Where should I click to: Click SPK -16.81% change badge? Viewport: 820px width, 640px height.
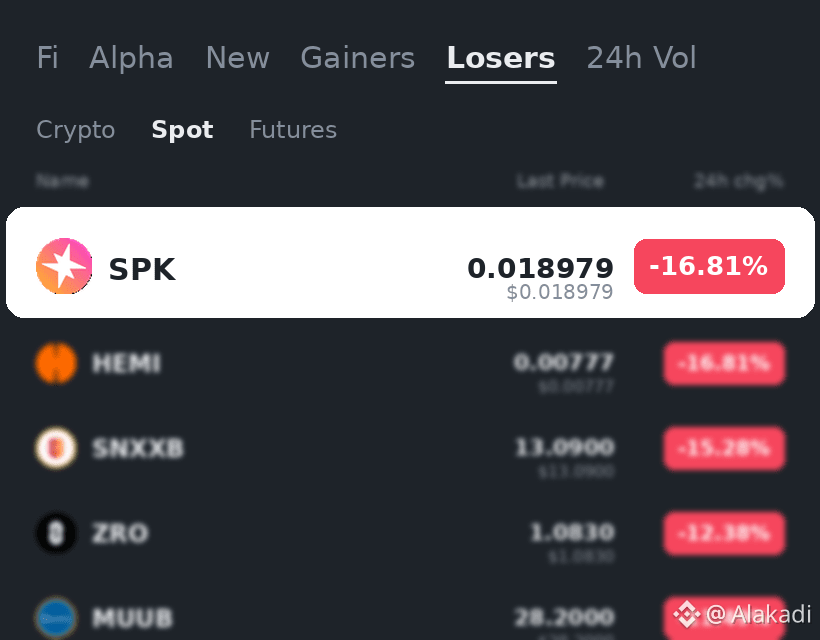[x=709, y=266]
